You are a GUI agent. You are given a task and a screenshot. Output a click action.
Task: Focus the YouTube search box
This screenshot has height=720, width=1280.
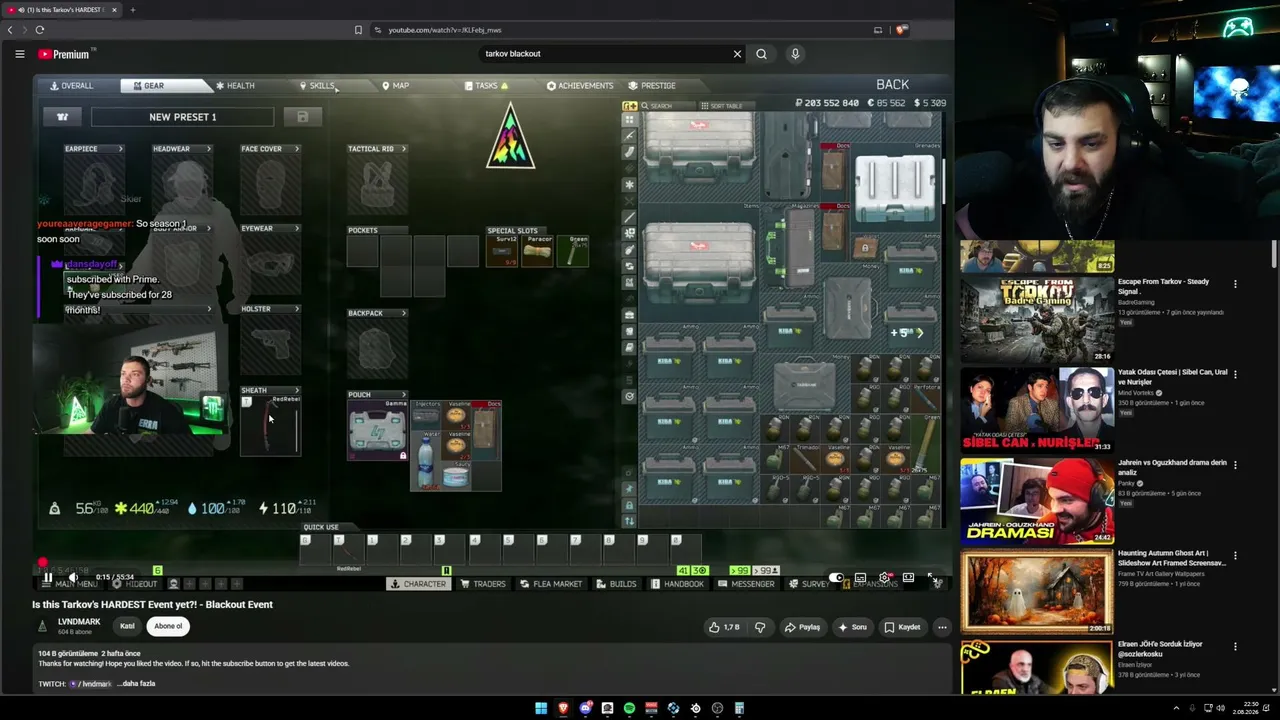604,54
